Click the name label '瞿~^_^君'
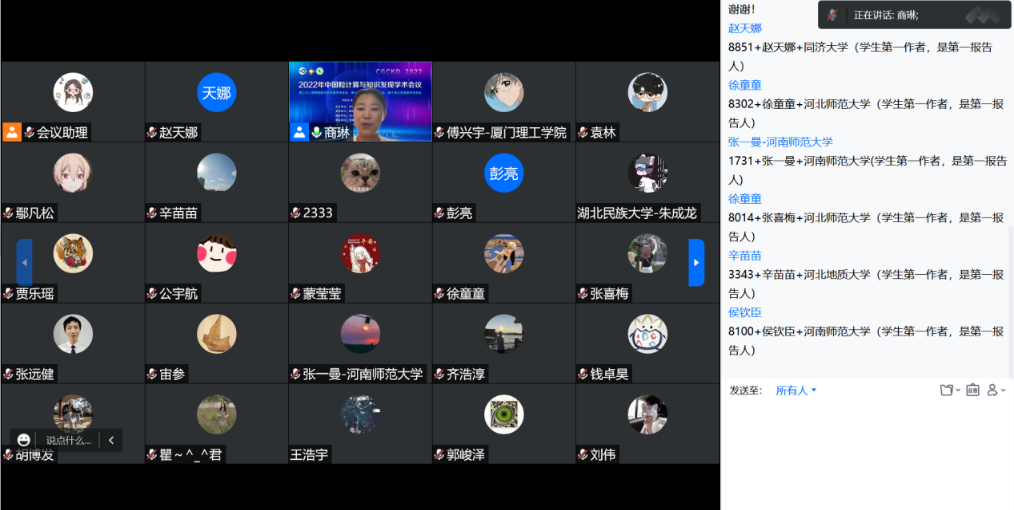Viewport: 1014px width, 510px height. (x=191, y=454)
